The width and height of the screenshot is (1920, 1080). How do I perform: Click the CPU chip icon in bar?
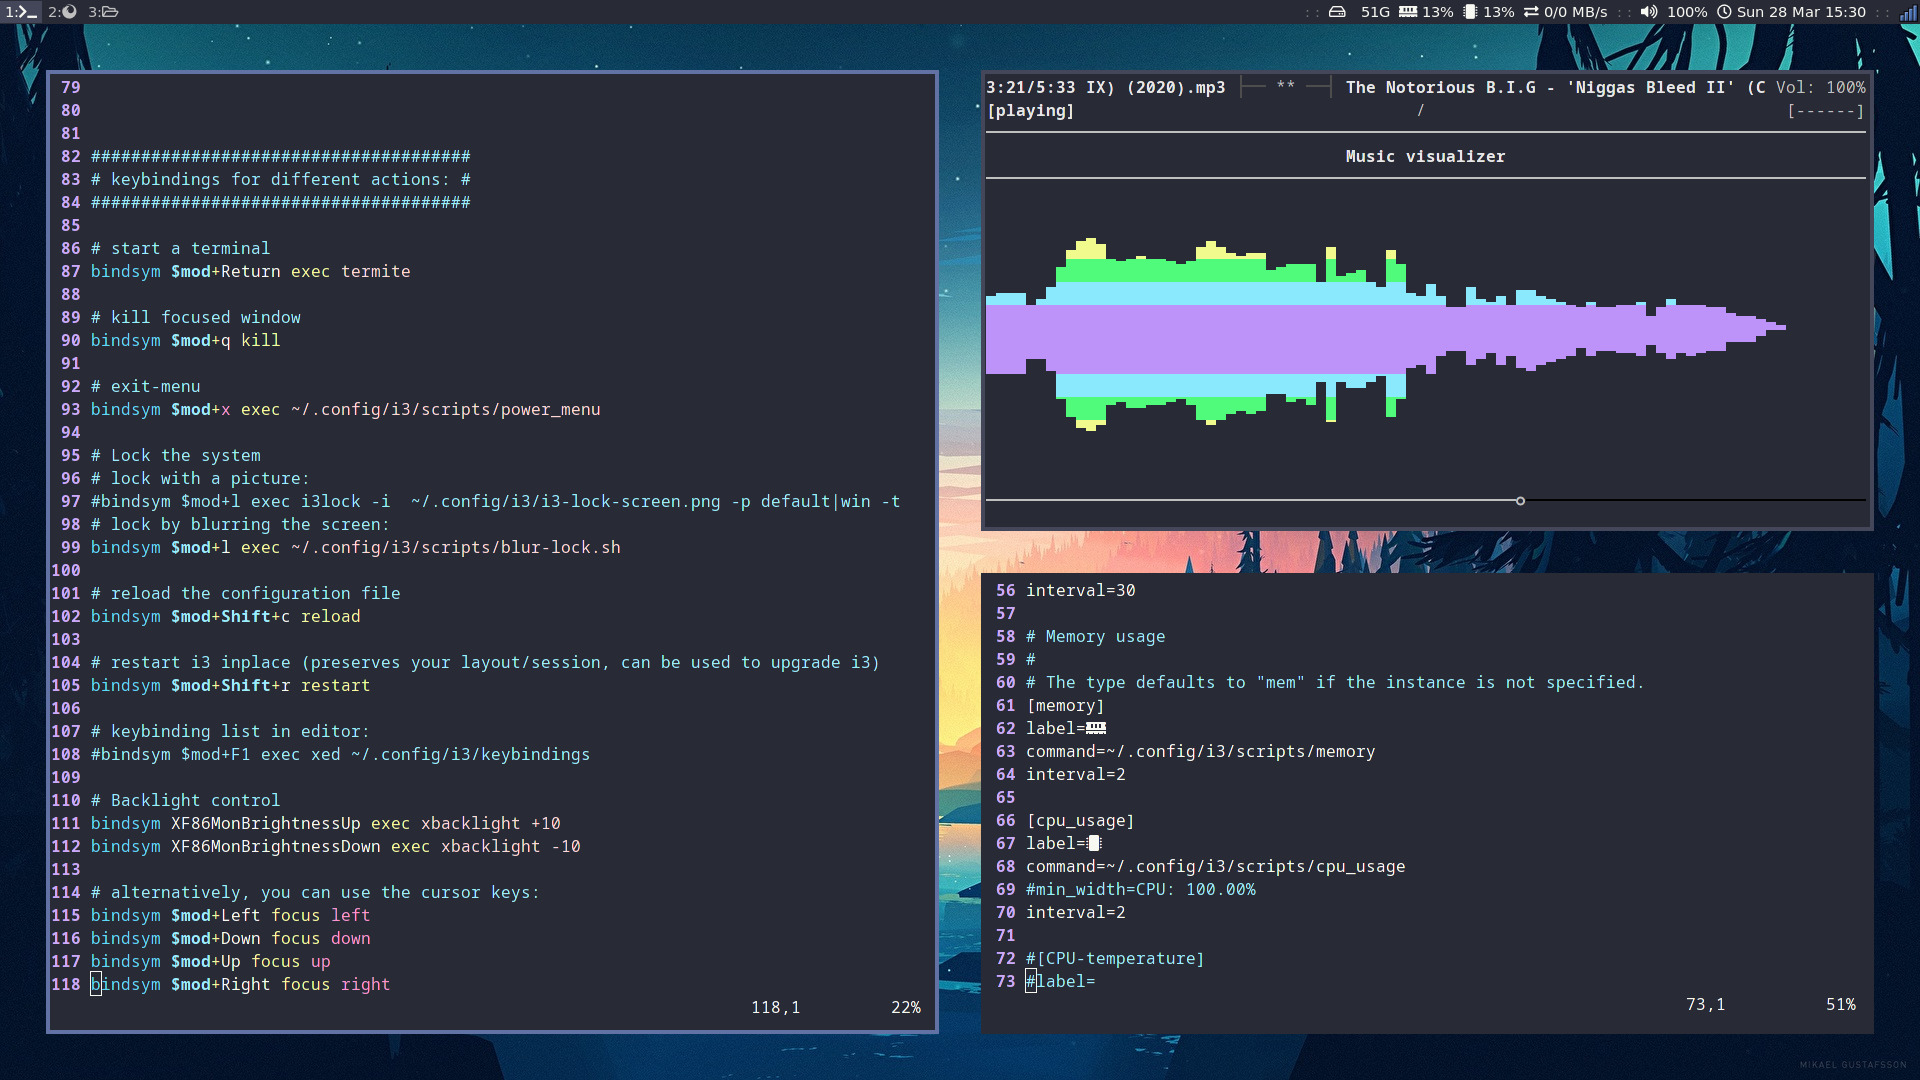(x=1469, y=12)
